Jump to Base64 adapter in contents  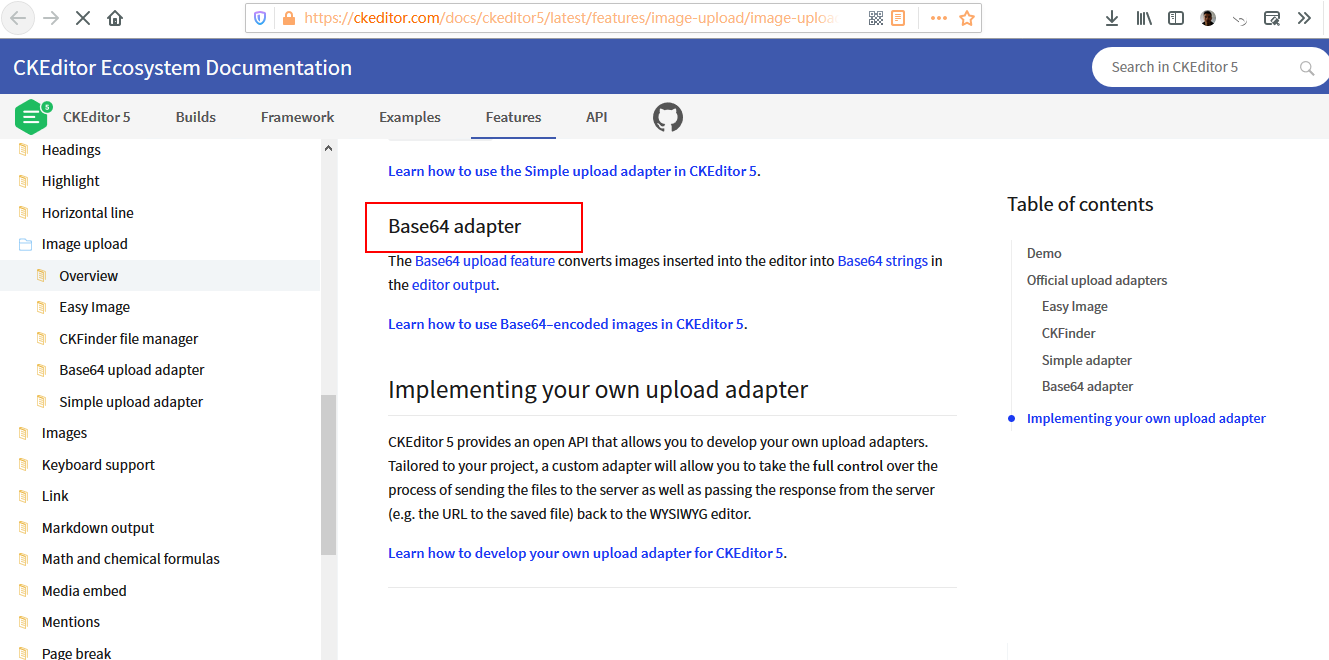[1088, 386]
